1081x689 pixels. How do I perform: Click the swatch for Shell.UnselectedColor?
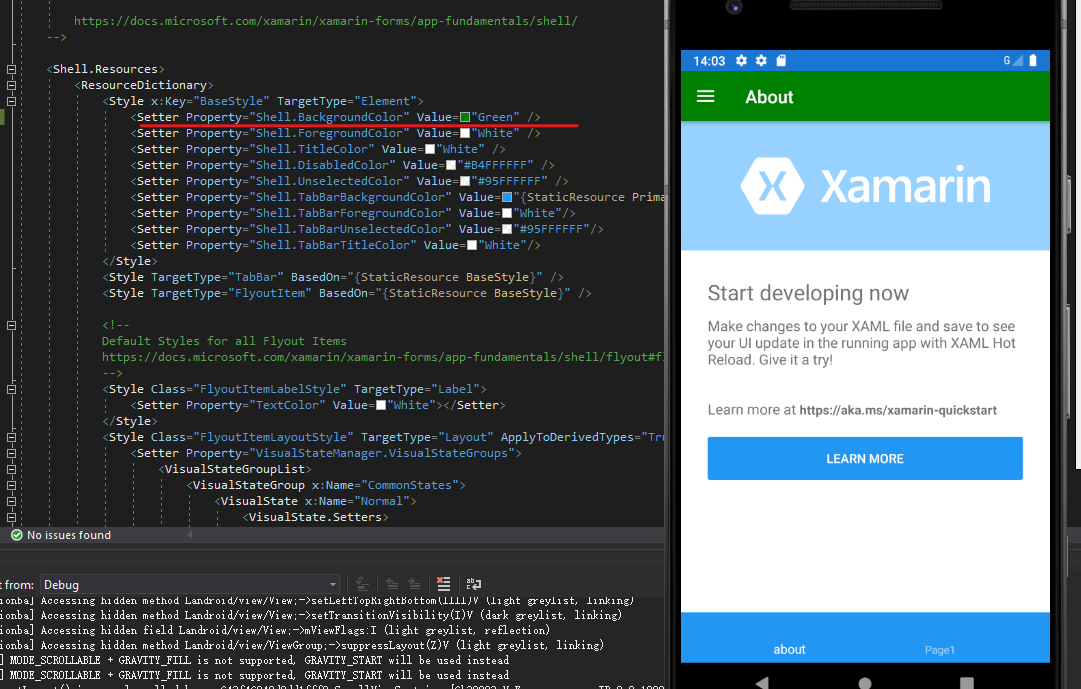point(465,181)
